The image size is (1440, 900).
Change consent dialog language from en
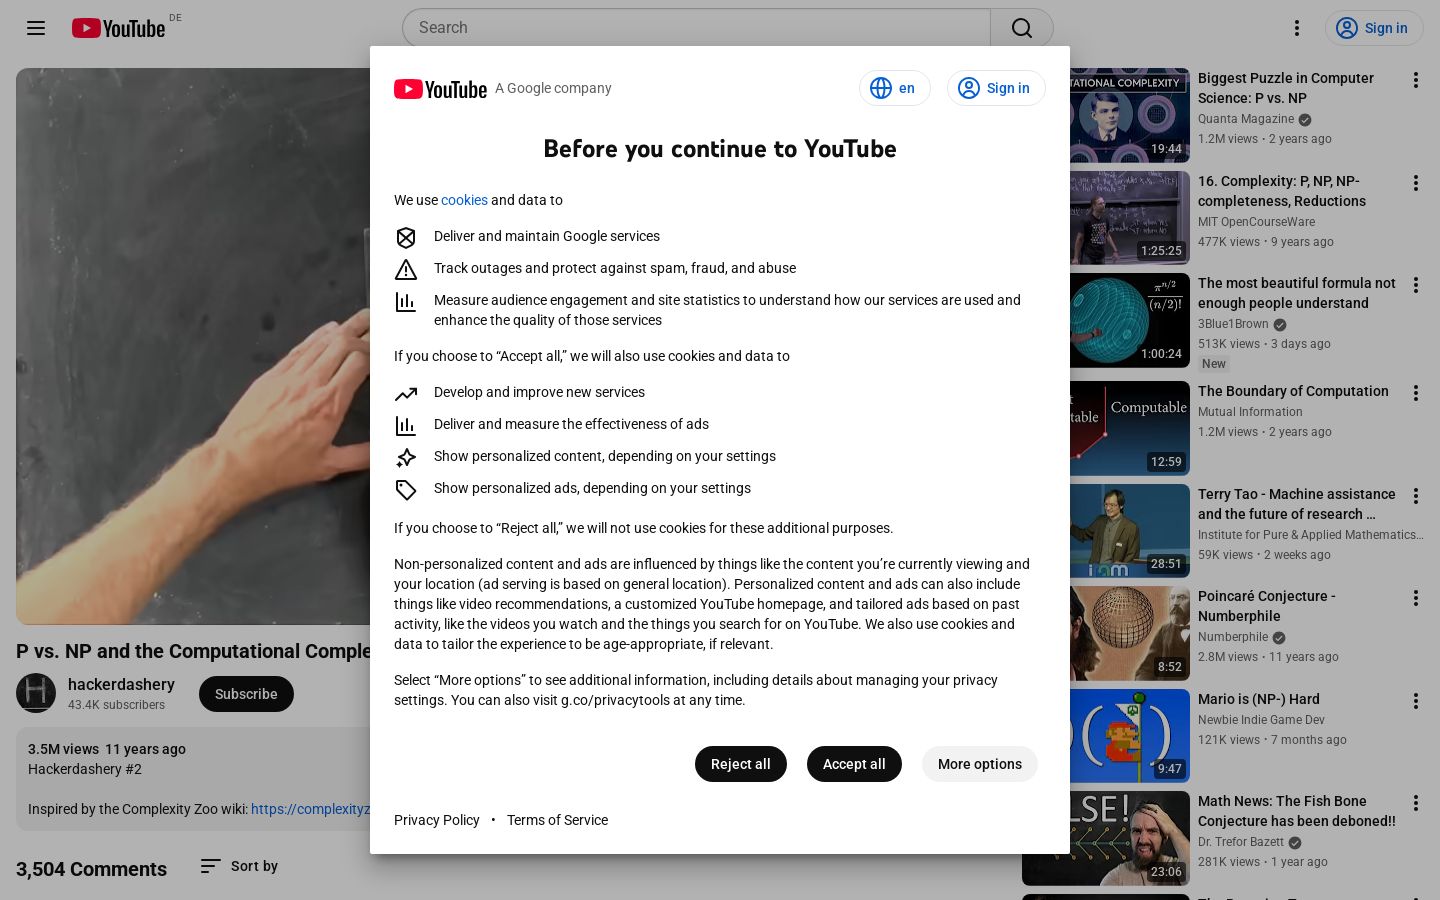click(x=895, y=88)
